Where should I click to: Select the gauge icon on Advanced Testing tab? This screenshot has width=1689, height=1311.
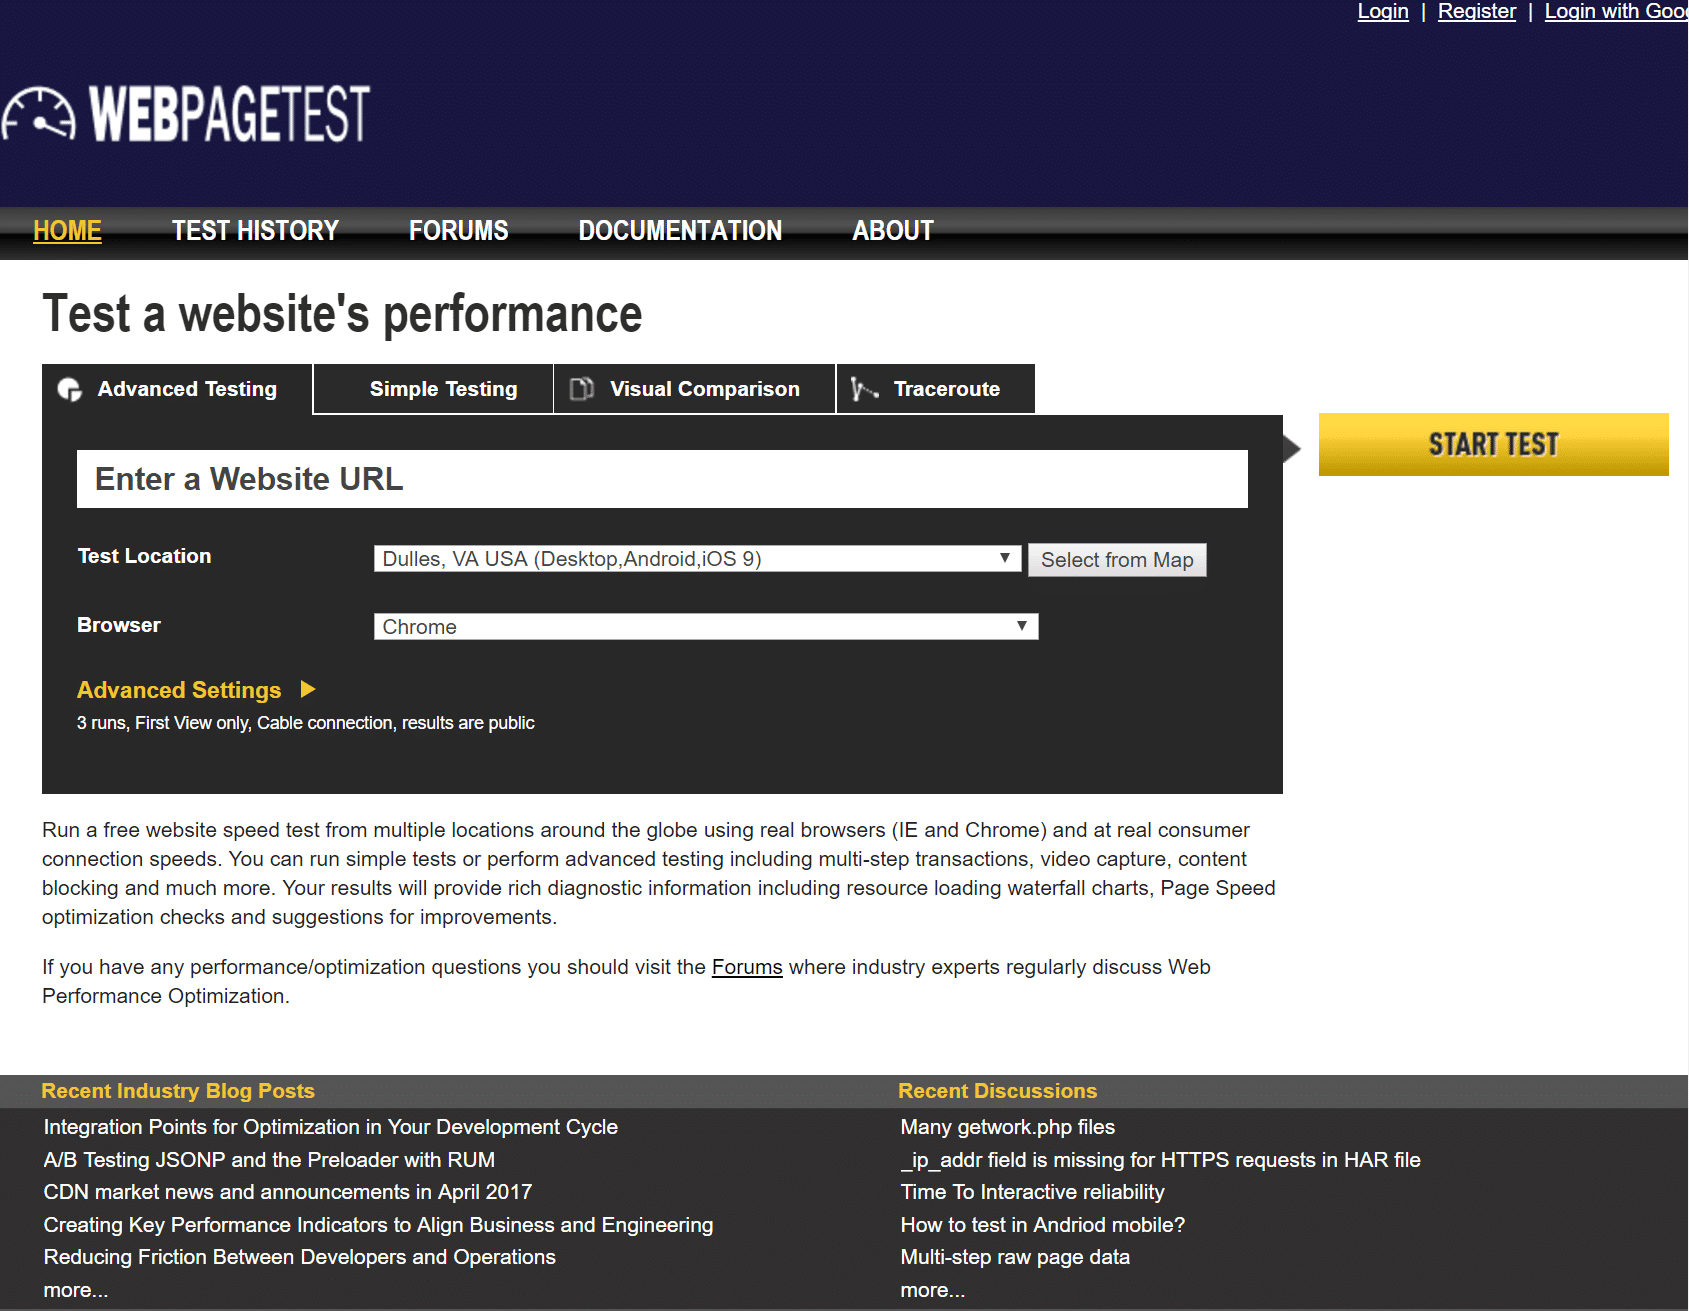[68, 388]
